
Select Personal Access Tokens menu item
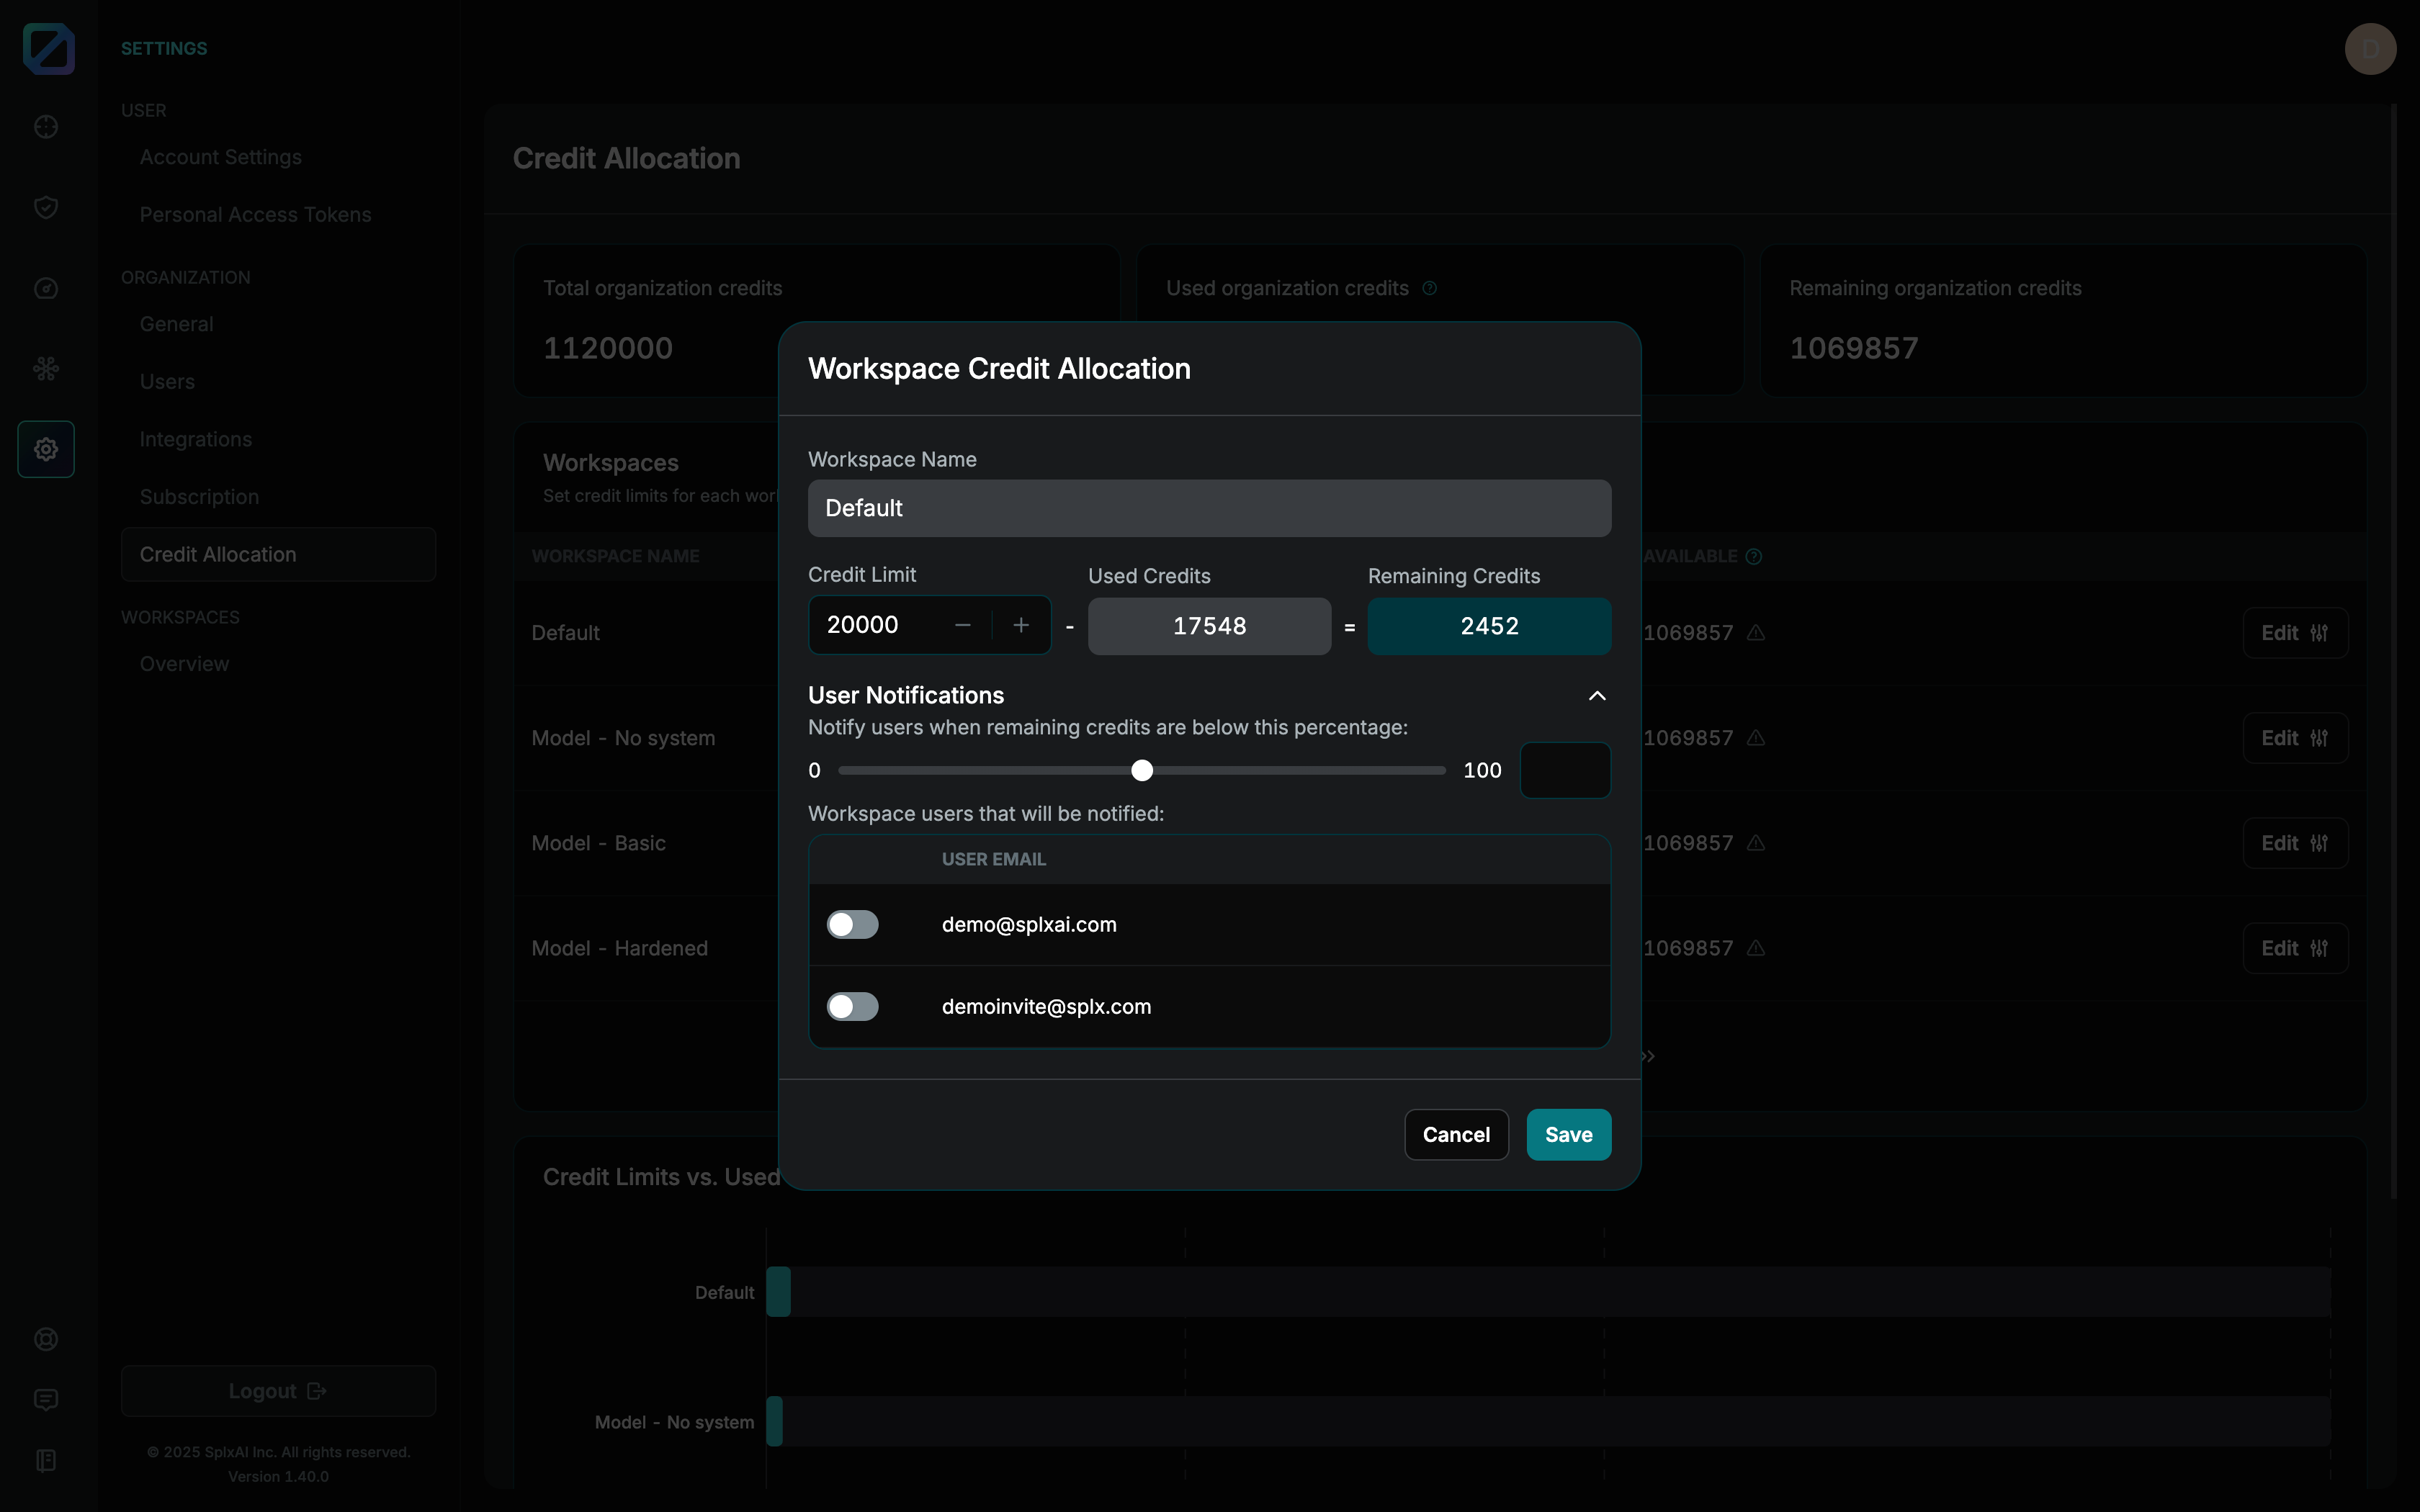pyautogui.click(x=255, y=215)
